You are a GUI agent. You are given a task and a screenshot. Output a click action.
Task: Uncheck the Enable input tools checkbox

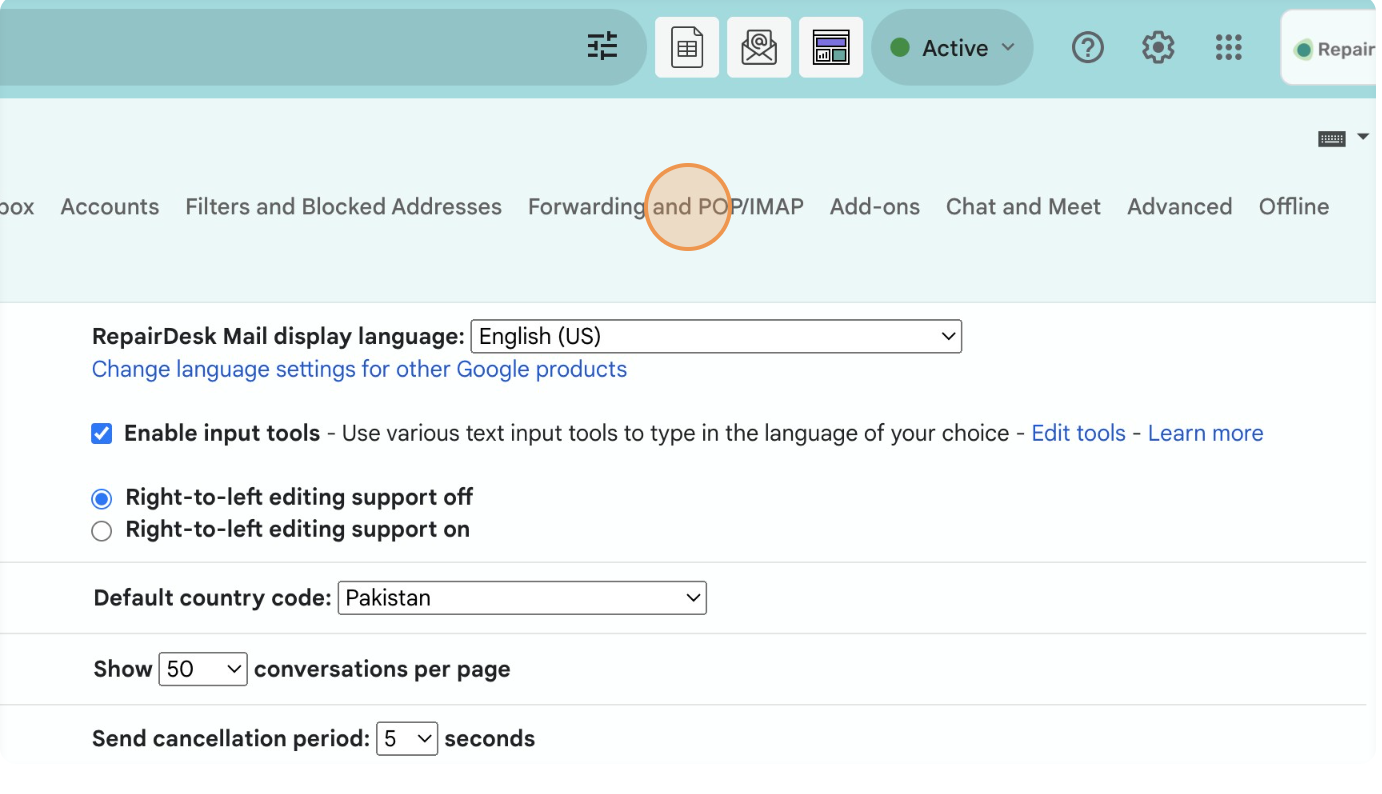coord(102,434)
